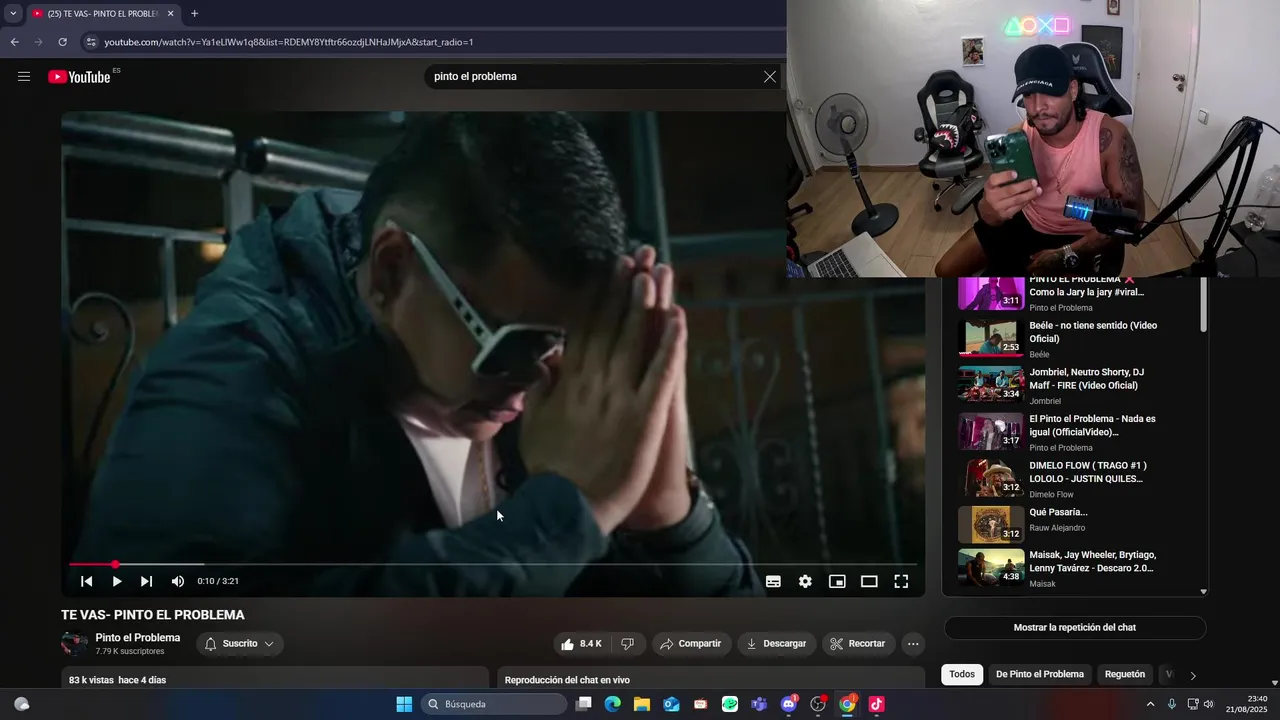Open TikTok app from taskbar
Image resolution: width=1280 pixels, height=720 pixels.
tap(877, 704)
